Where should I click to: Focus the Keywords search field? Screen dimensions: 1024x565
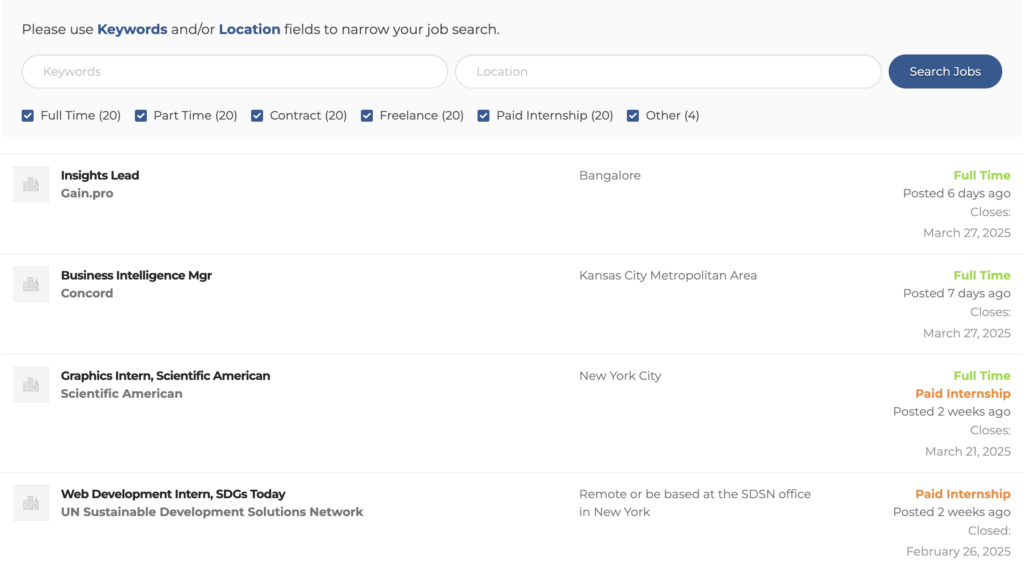point(235,72)
